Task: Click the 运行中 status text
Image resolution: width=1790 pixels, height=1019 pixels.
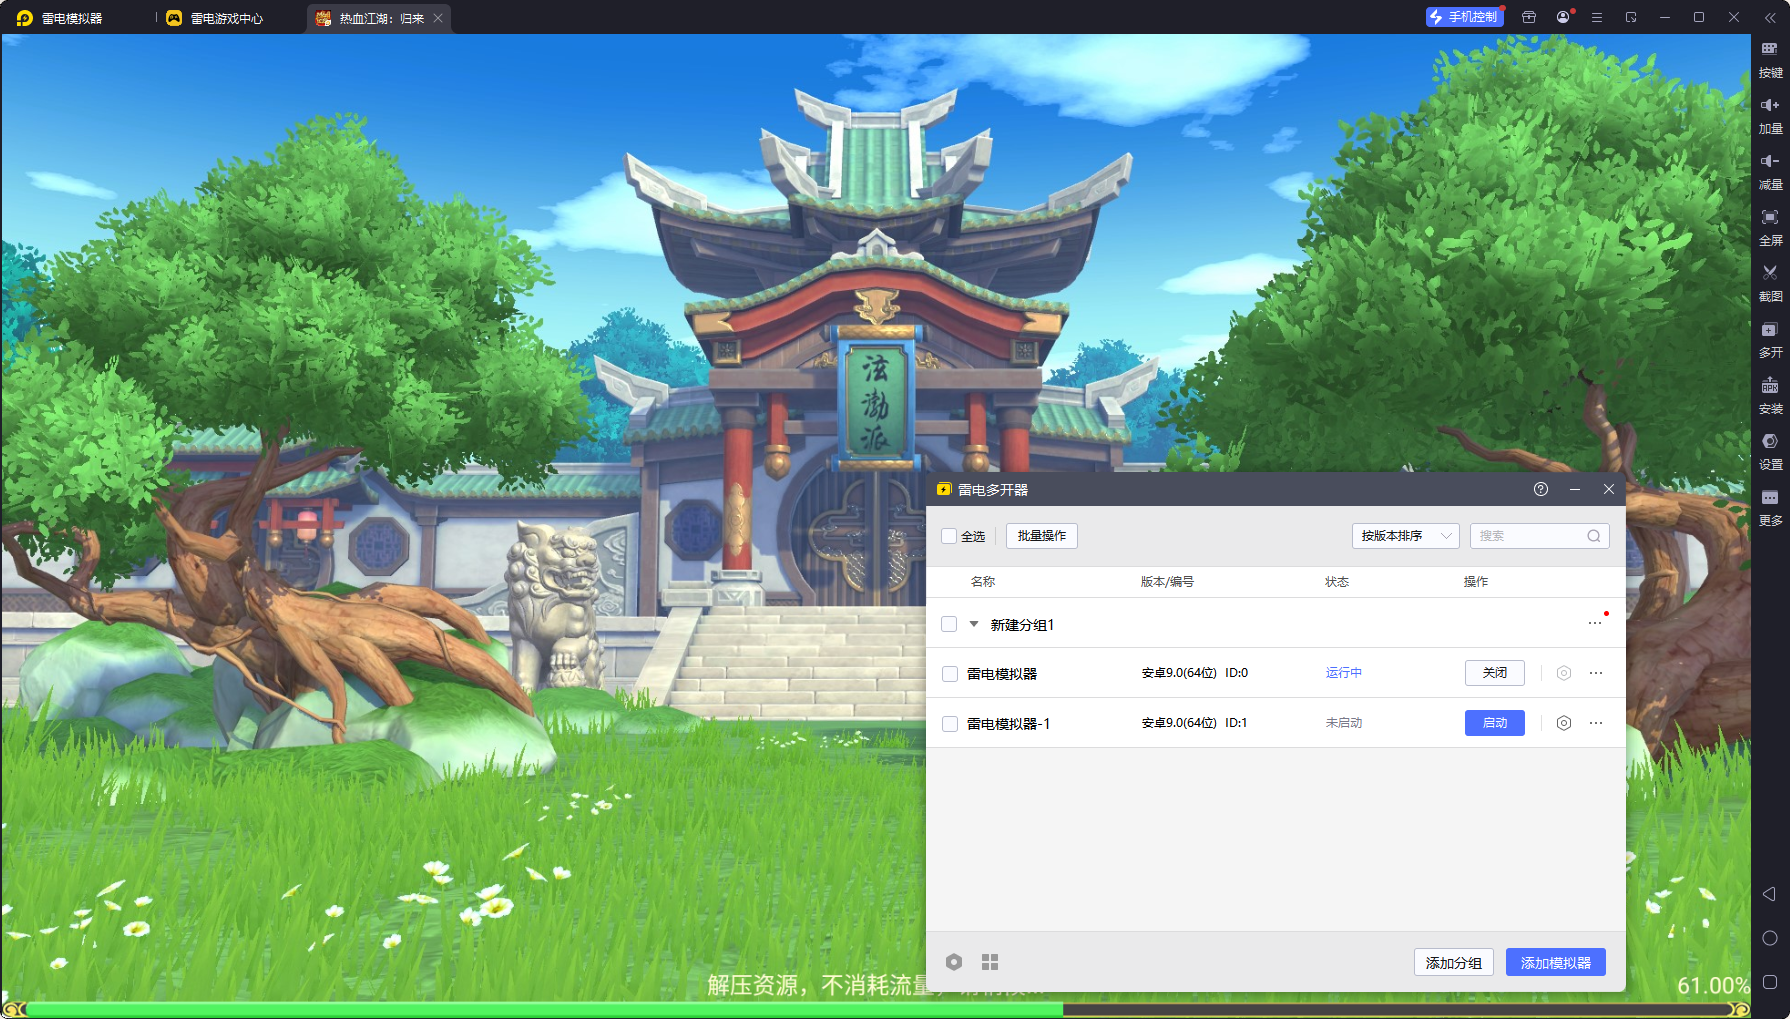Action: coord(1344,673)
